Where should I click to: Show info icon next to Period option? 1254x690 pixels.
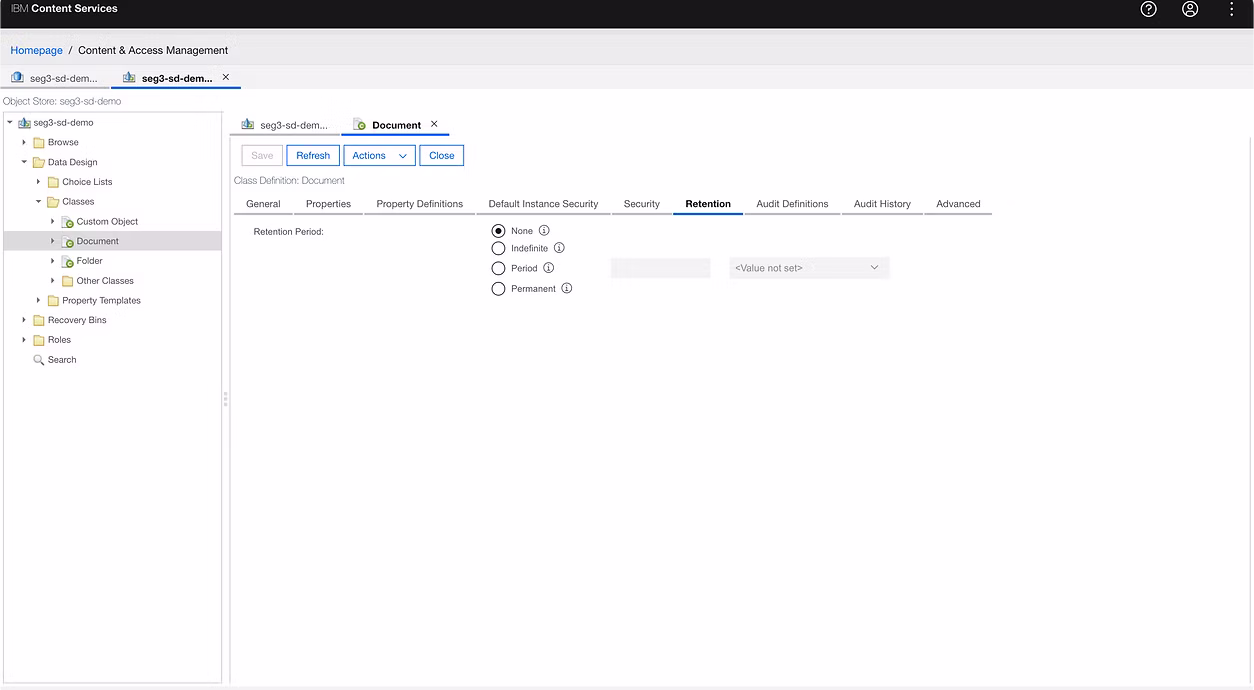(x=548, y=268)
